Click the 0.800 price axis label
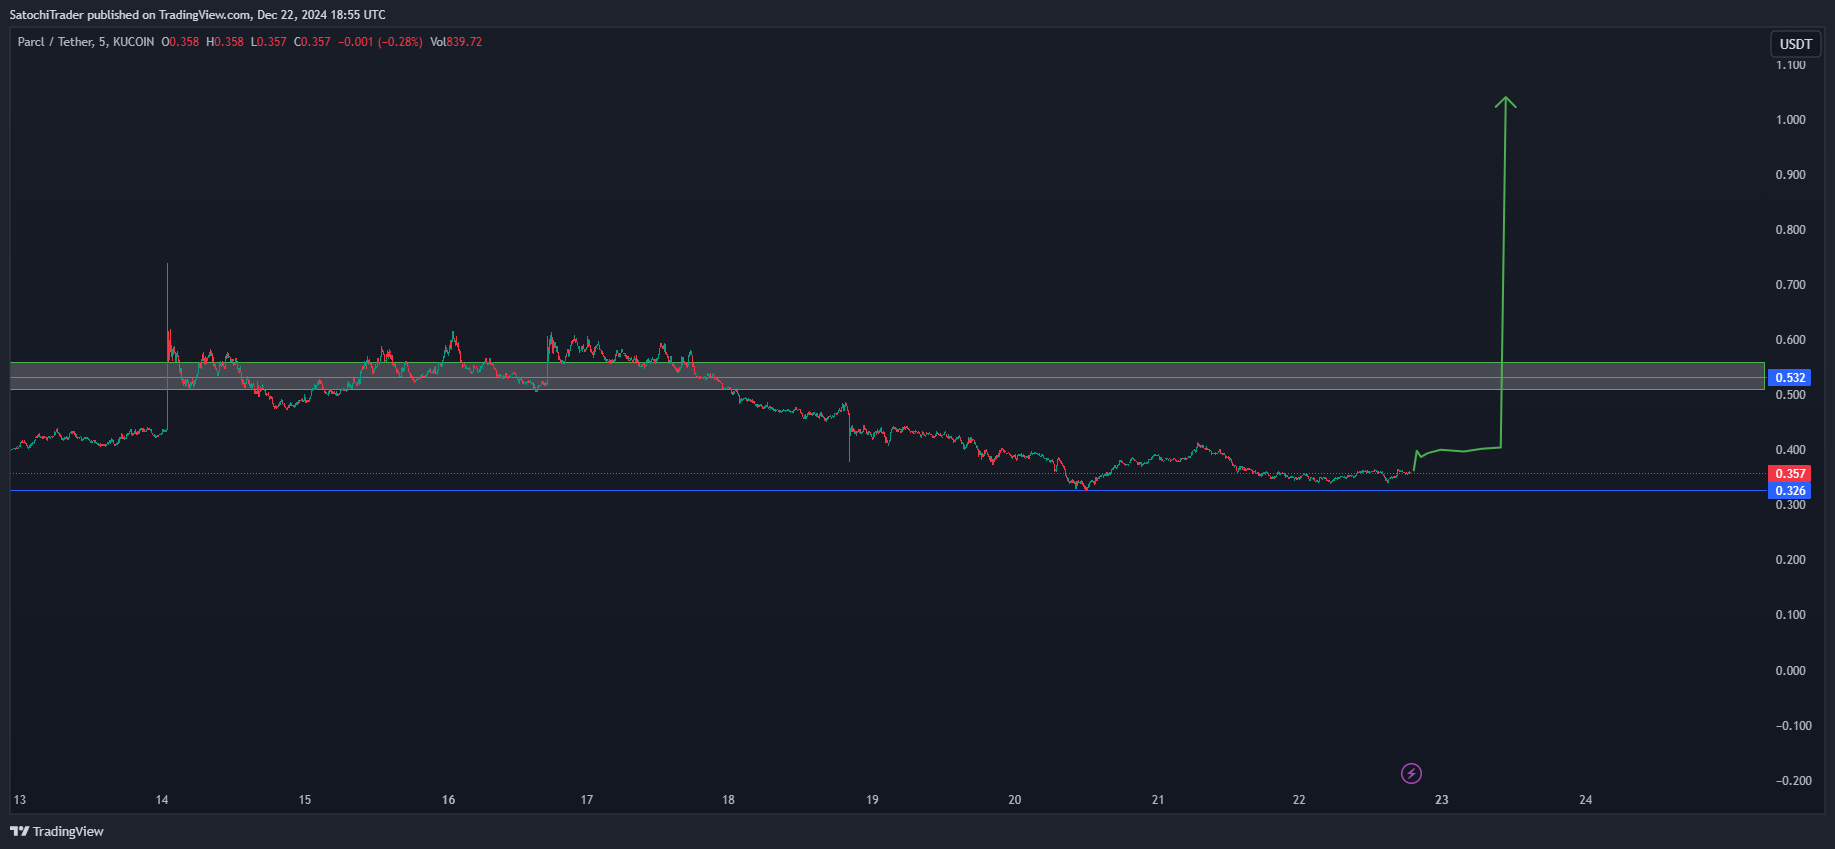The image size is (1835, 849). click(x=1790, y=230)
